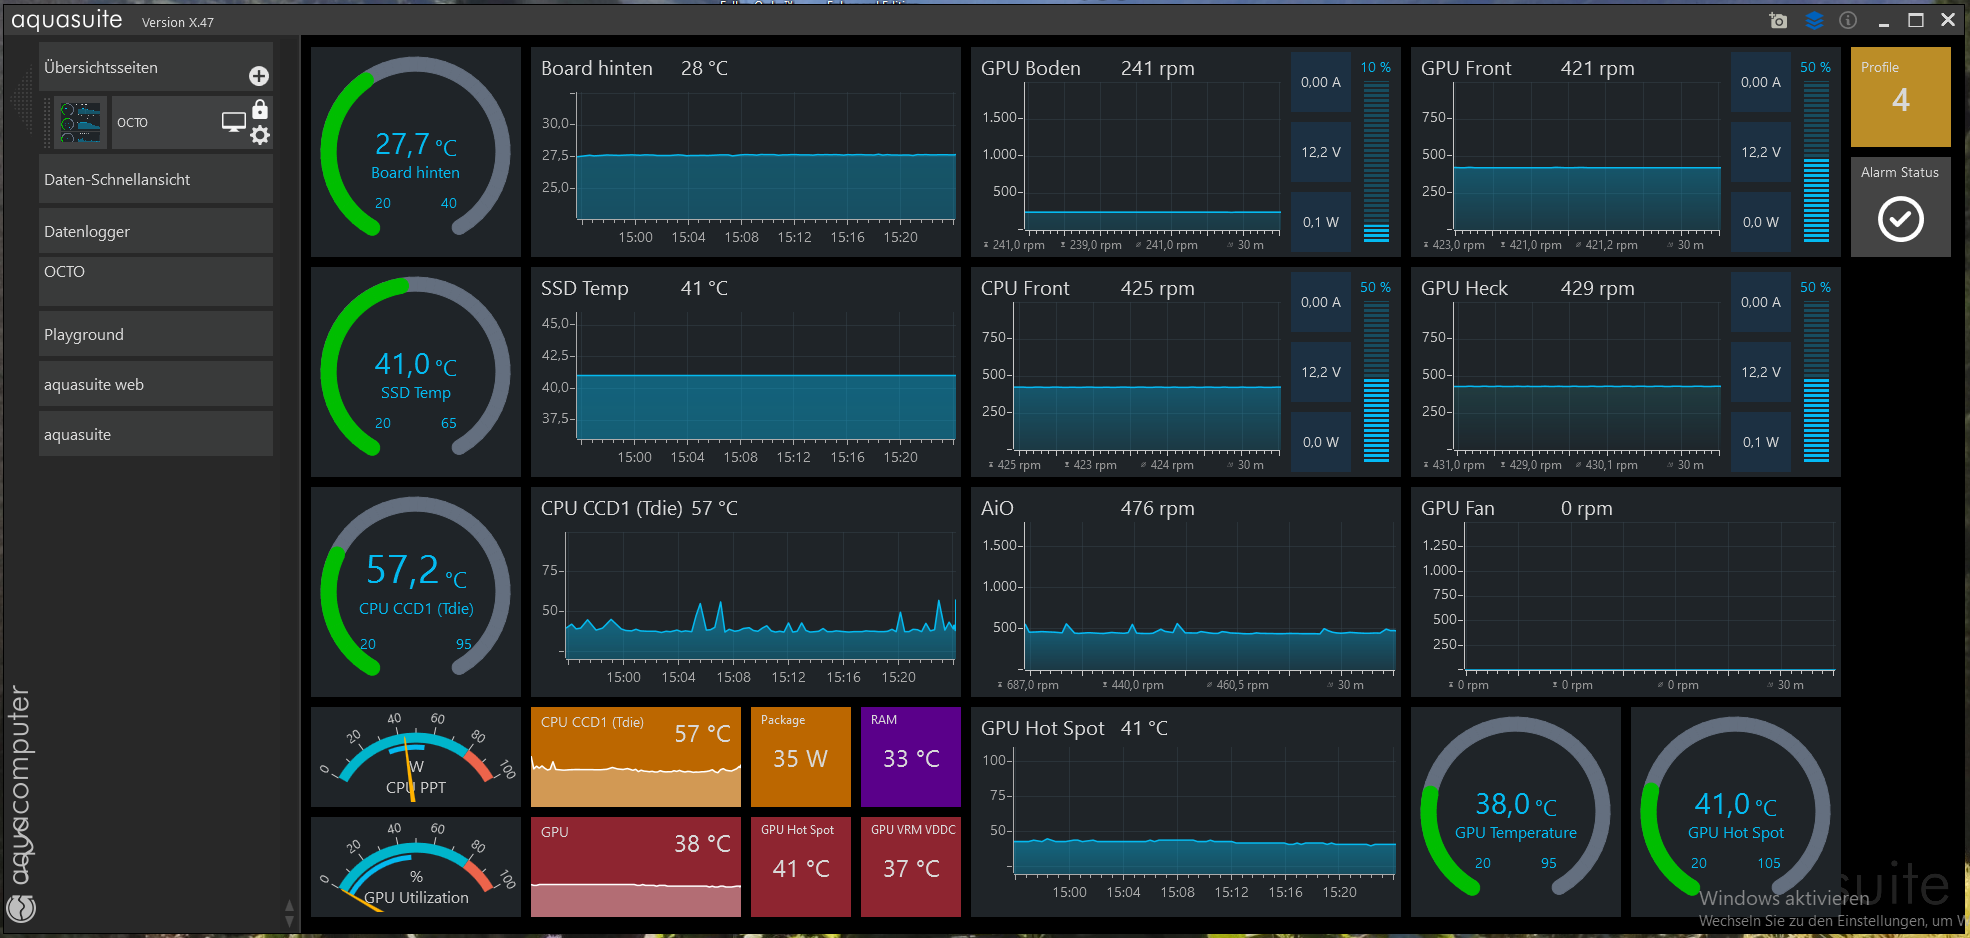Click GPU Boden 12,2 V value box
Viewport: 1970px width, 938px height.
(x=1321, y=152)
